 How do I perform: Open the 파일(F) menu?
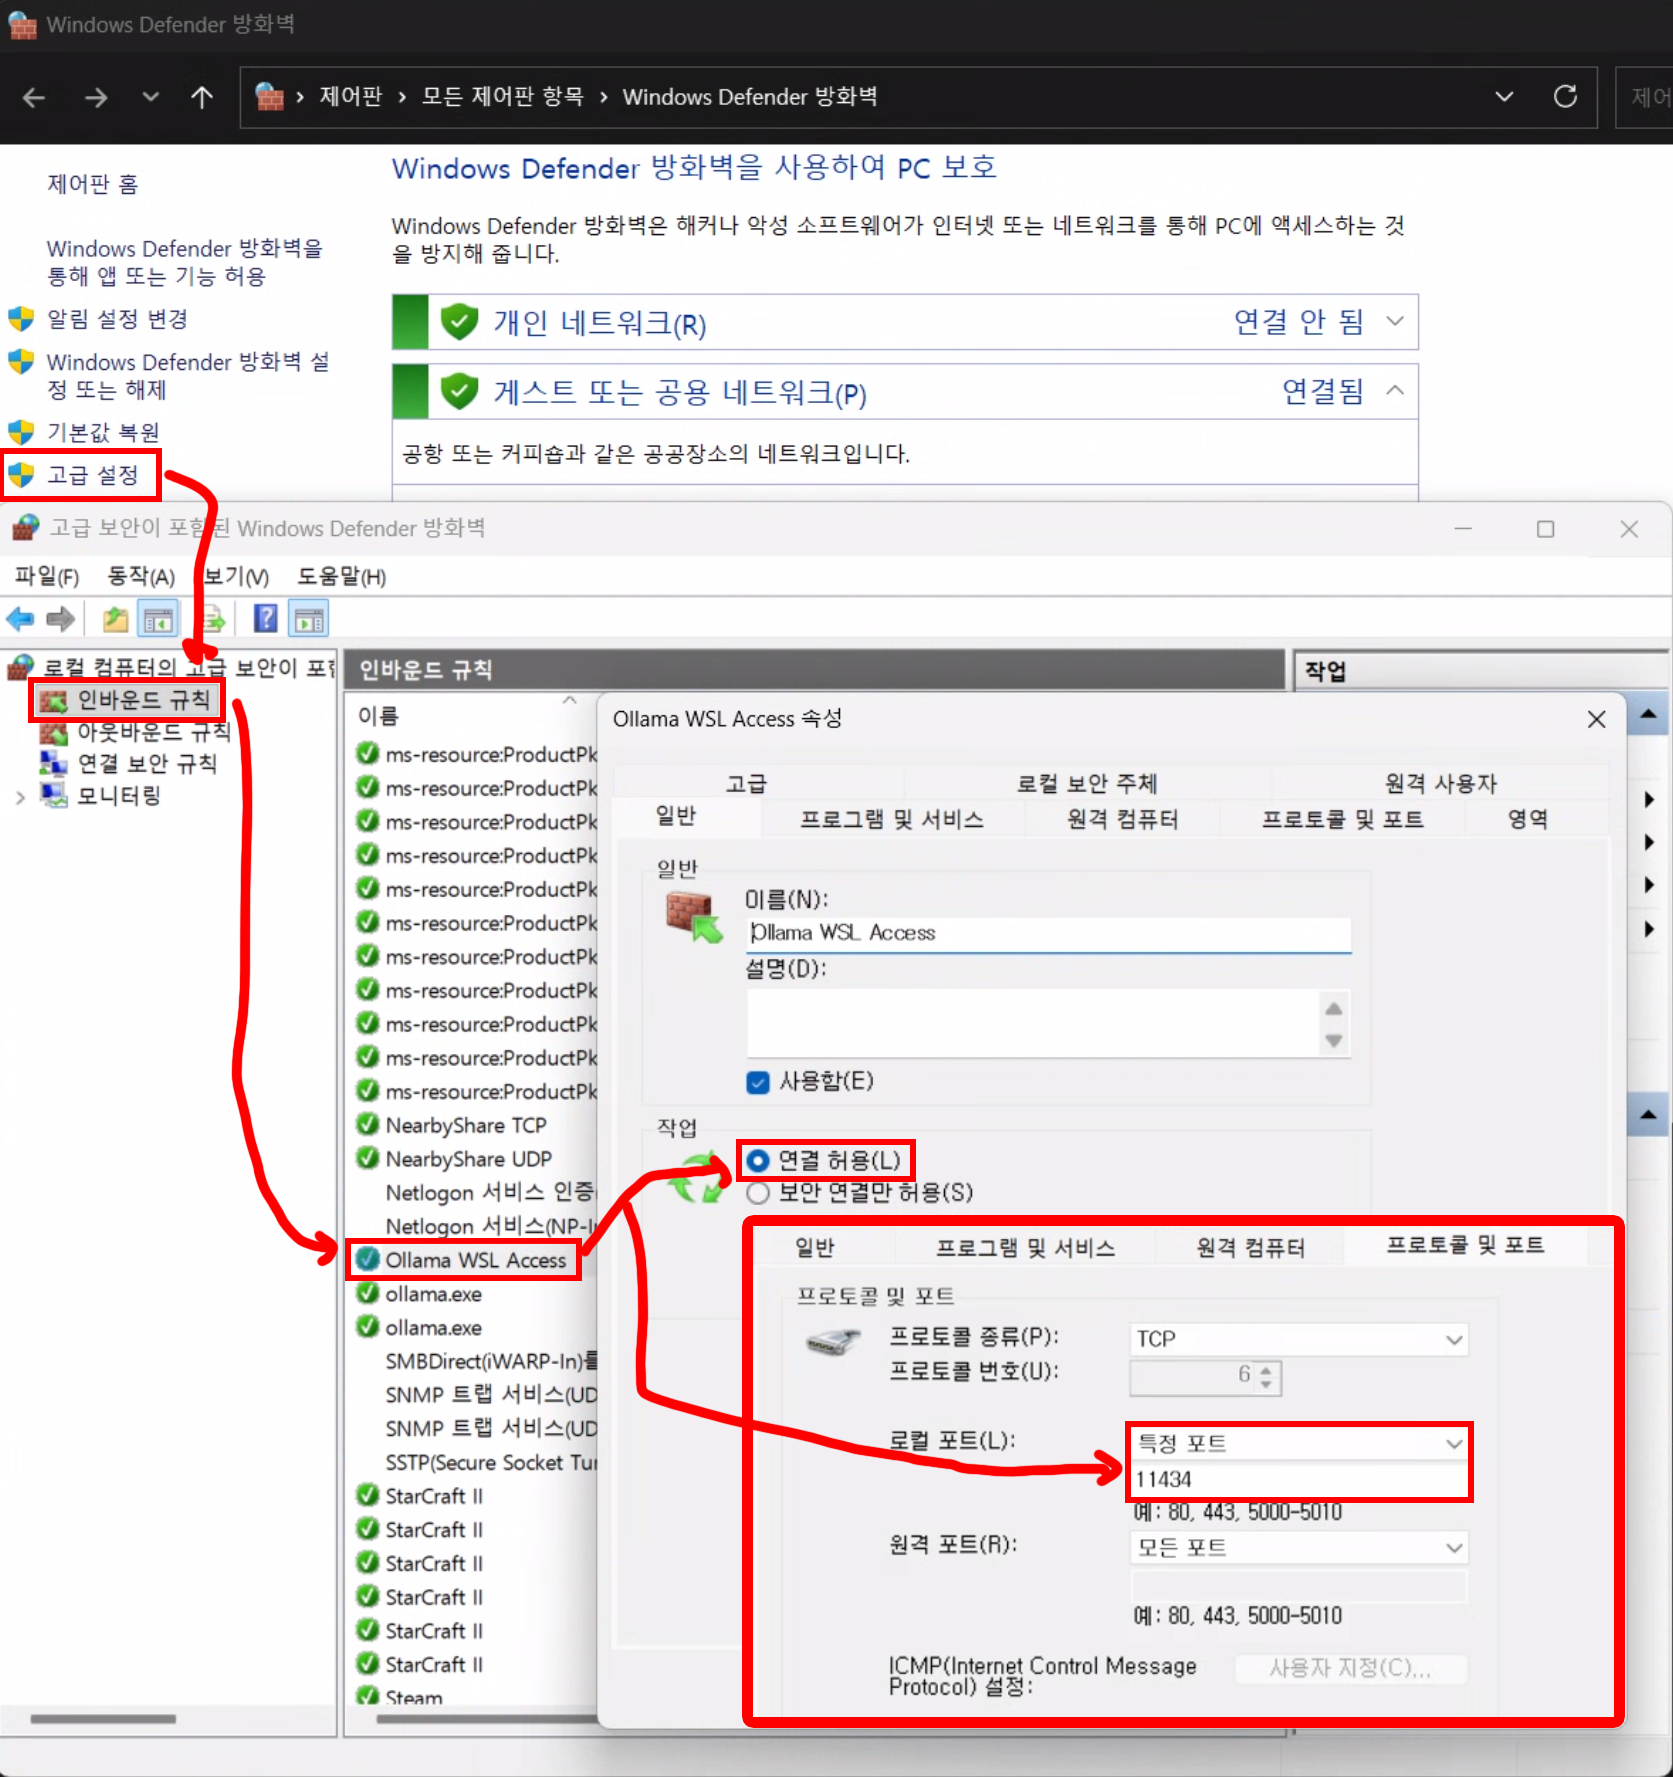pyautogui.click(x=47, y=577)
